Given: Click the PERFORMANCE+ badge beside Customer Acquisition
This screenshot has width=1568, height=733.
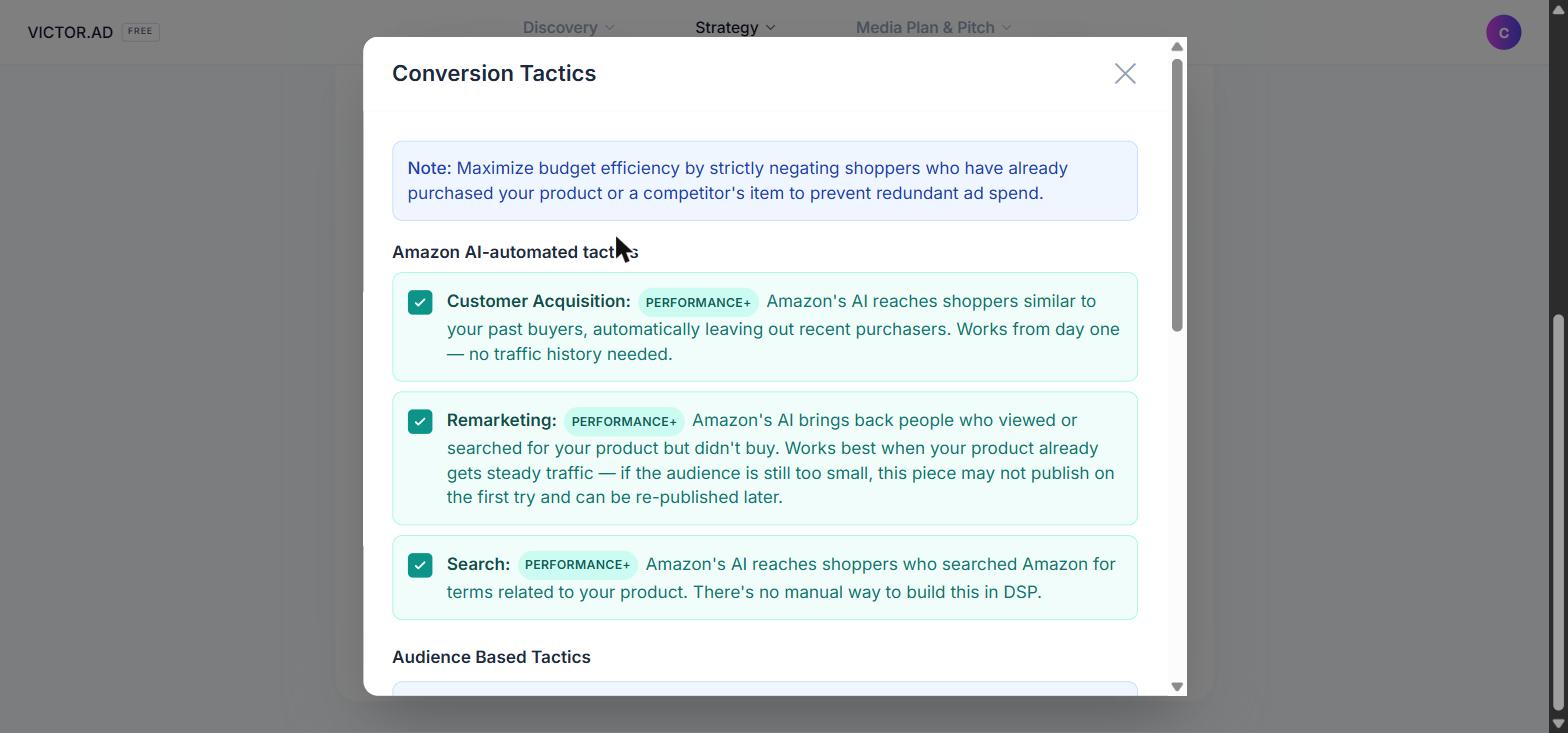Looking at the screenshot, I should coord(698,302).
